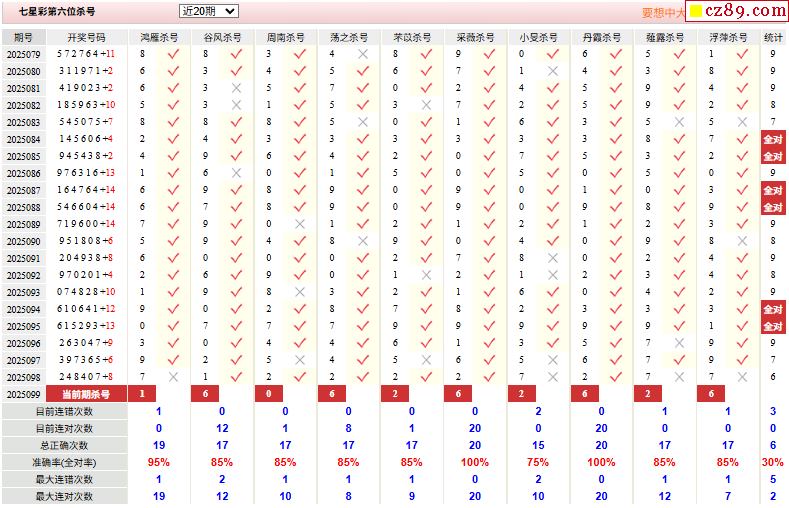Click draw number 976316+13
The width and height of the screenshot is (789, 508).
[x=86, y=173]
